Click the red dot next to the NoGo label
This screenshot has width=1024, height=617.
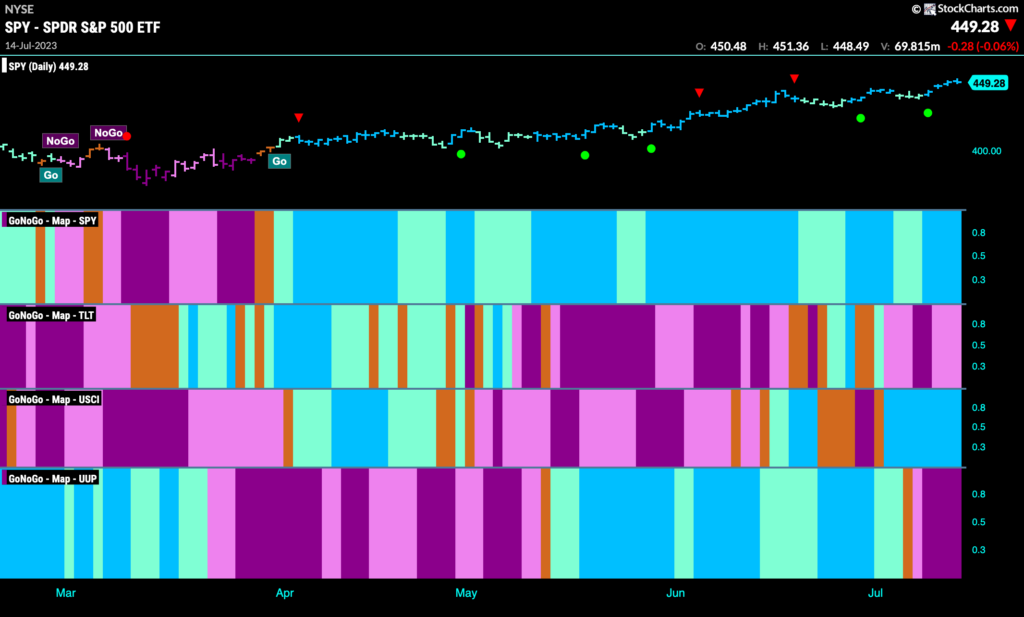click(x=127, y=136)
